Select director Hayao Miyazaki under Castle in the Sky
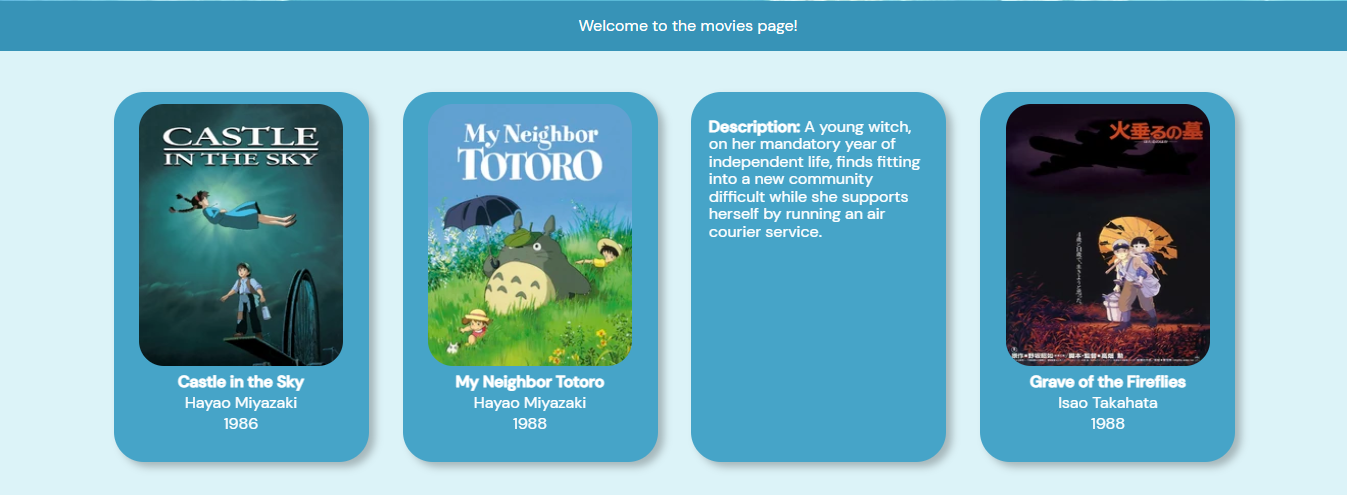 click(x=241, y=403)
